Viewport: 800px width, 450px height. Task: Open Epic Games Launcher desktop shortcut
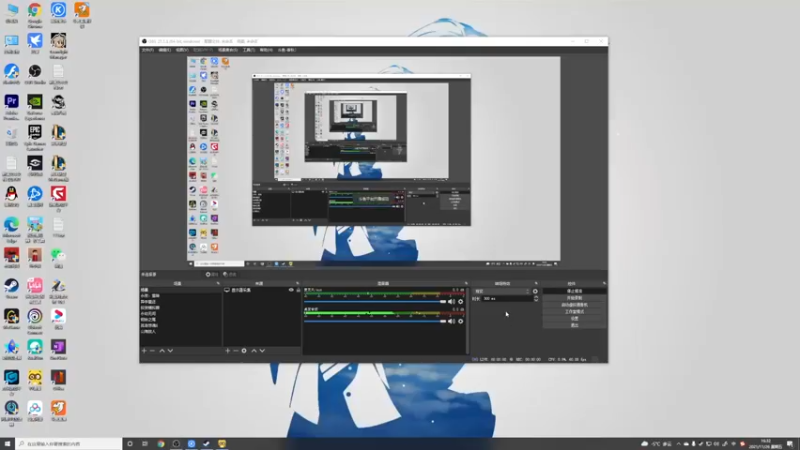pos(35,137)
